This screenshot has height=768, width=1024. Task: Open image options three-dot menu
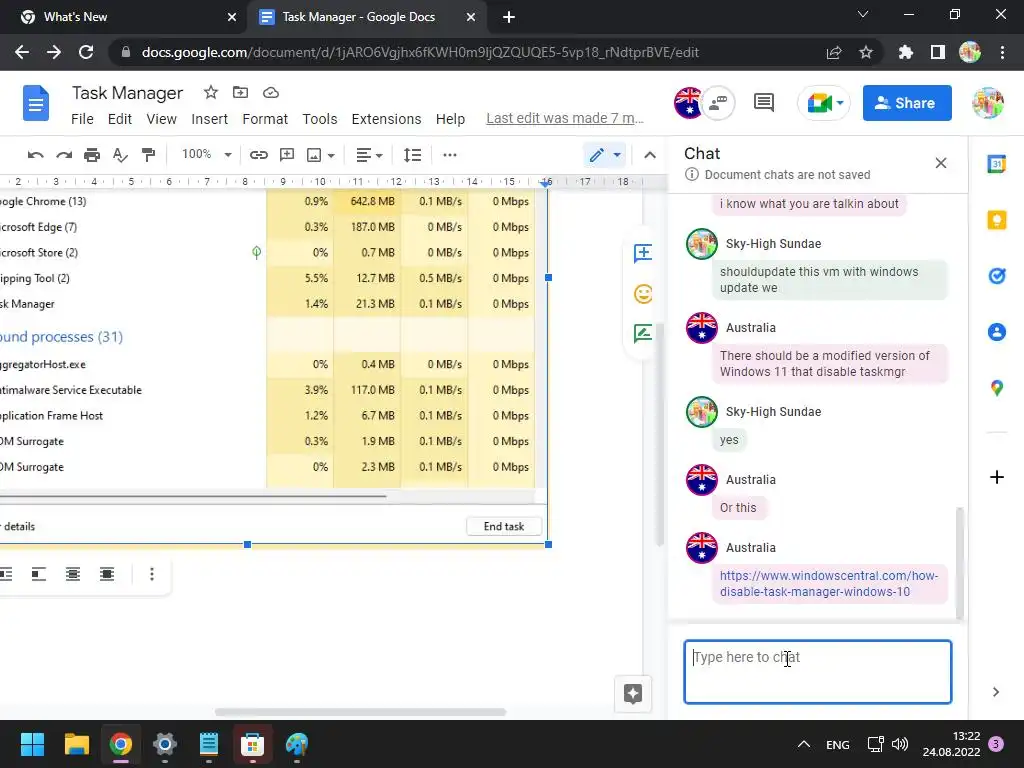152,574
